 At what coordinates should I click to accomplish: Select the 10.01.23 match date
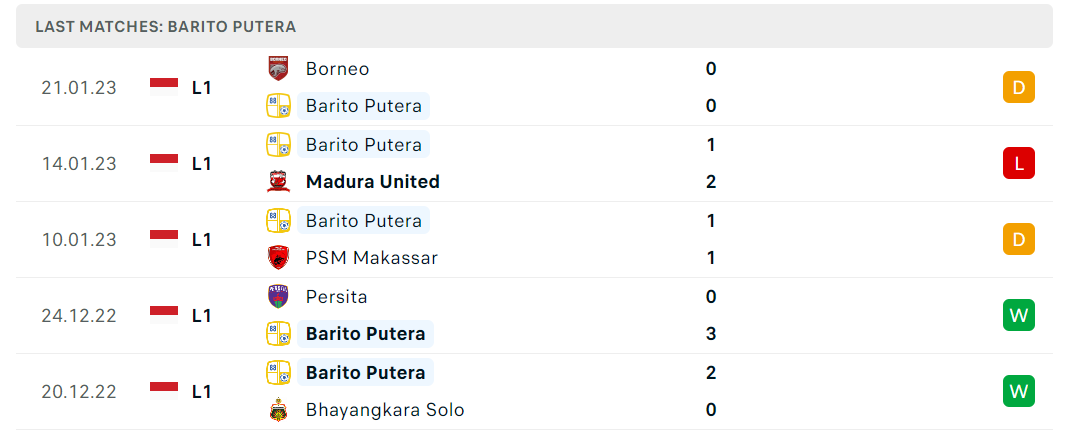[79, 239]
